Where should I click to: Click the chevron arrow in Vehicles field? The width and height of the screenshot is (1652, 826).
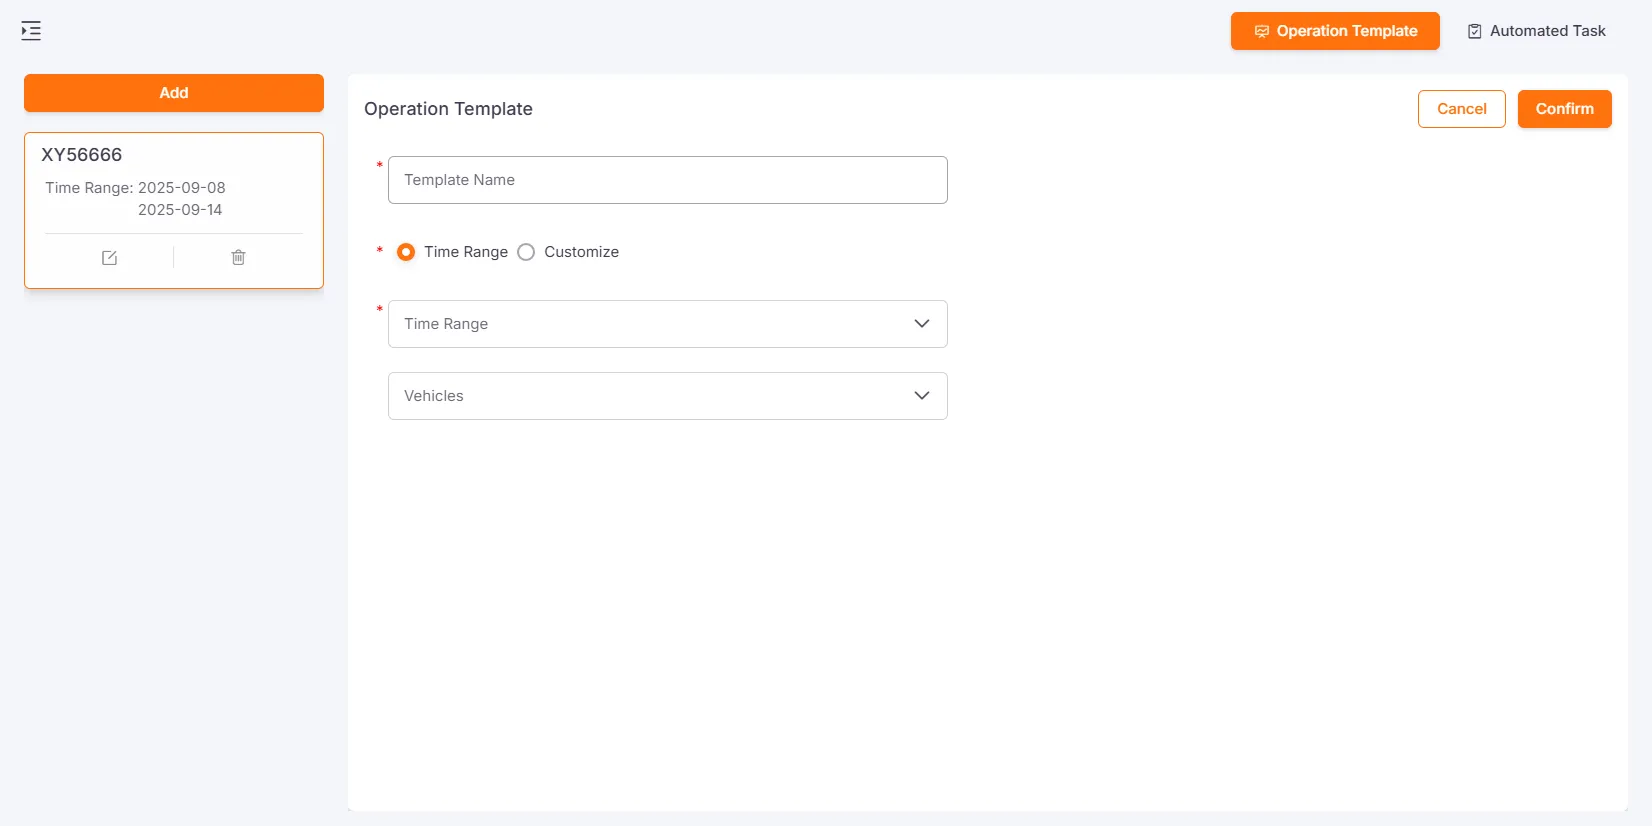click(x=921, y=396)
